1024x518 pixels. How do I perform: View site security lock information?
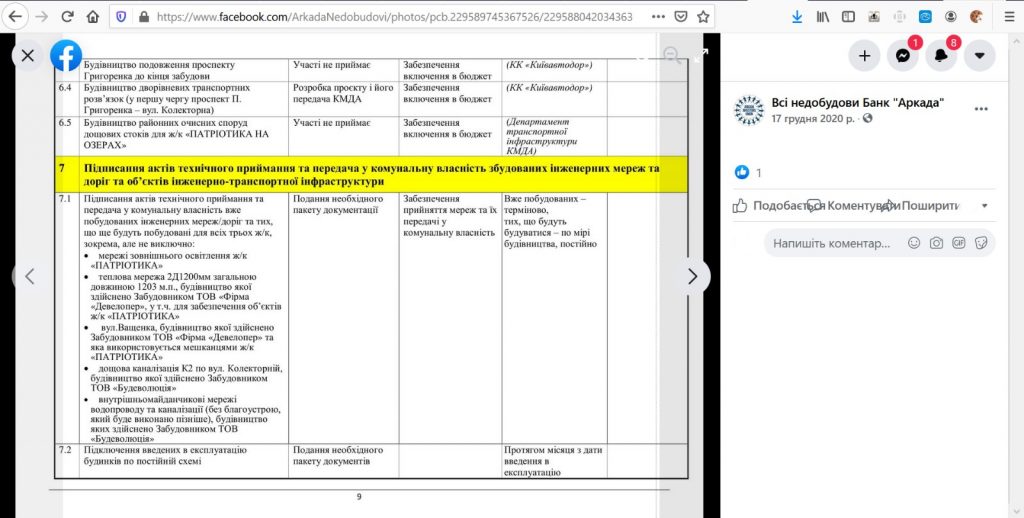tap(144, 16)
